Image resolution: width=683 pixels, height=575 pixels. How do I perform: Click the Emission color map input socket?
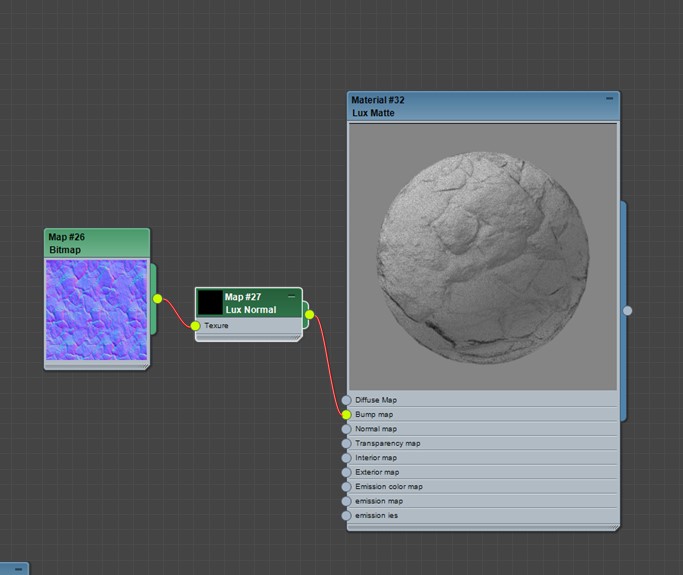[347, 487]
